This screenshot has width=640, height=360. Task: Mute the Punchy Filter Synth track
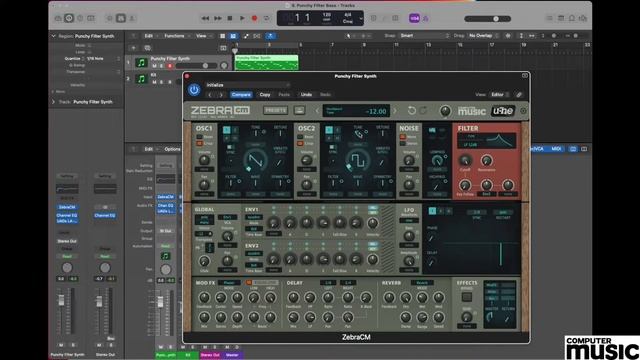pyautogui.click(x=154, y=66)
